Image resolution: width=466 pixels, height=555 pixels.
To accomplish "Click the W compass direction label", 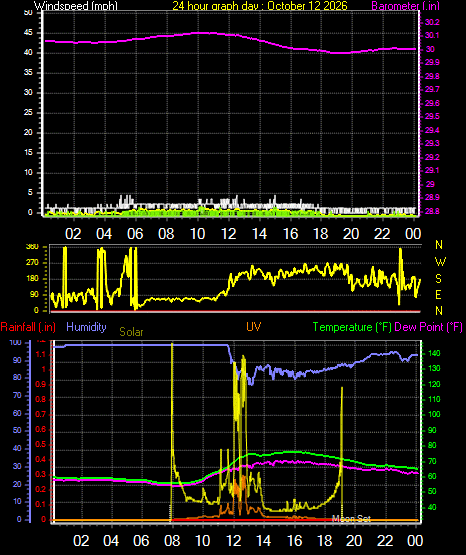I will [440, 262].
